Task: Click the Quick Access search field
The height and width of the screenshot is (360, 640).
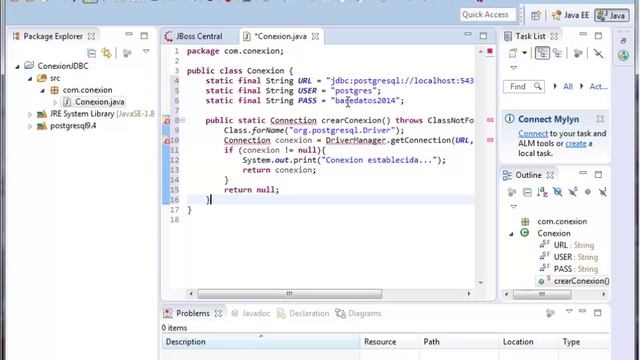Action: coord(488,15)
